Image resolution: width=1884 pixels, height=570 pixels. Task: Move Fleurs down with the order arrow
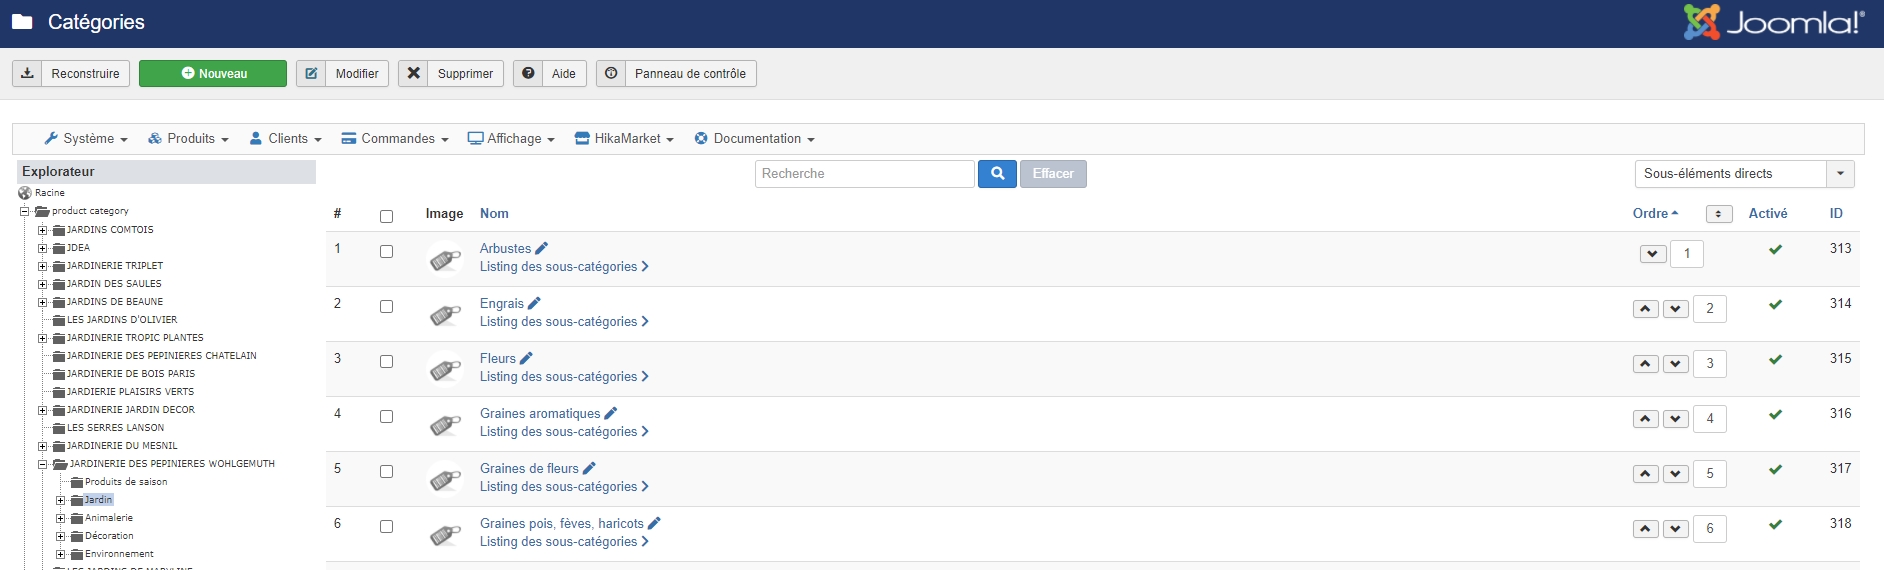coord(1676,364)
